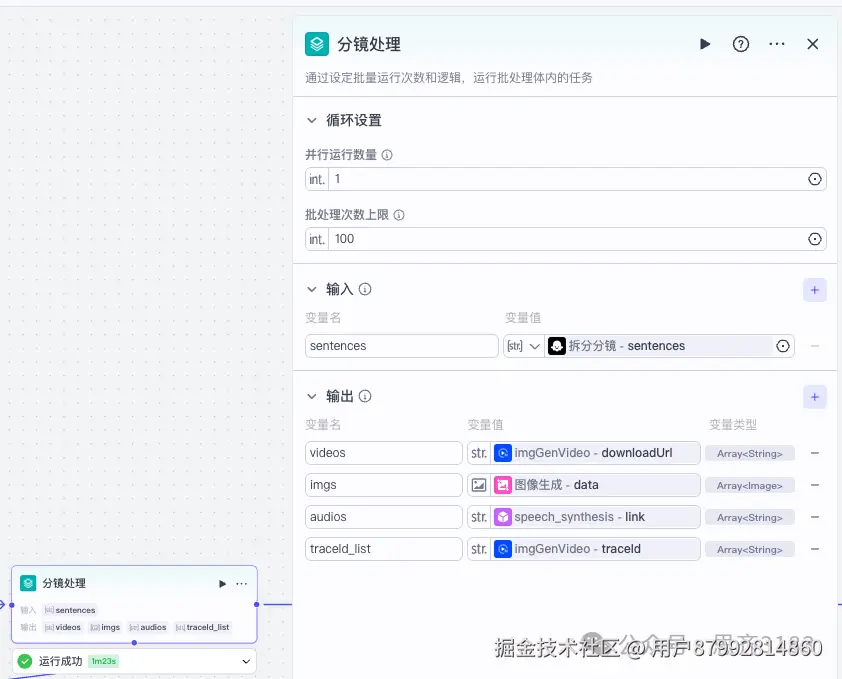Click audios output tag on canvas node
This screenshot has width=842, height=679.
pos(148,627)
